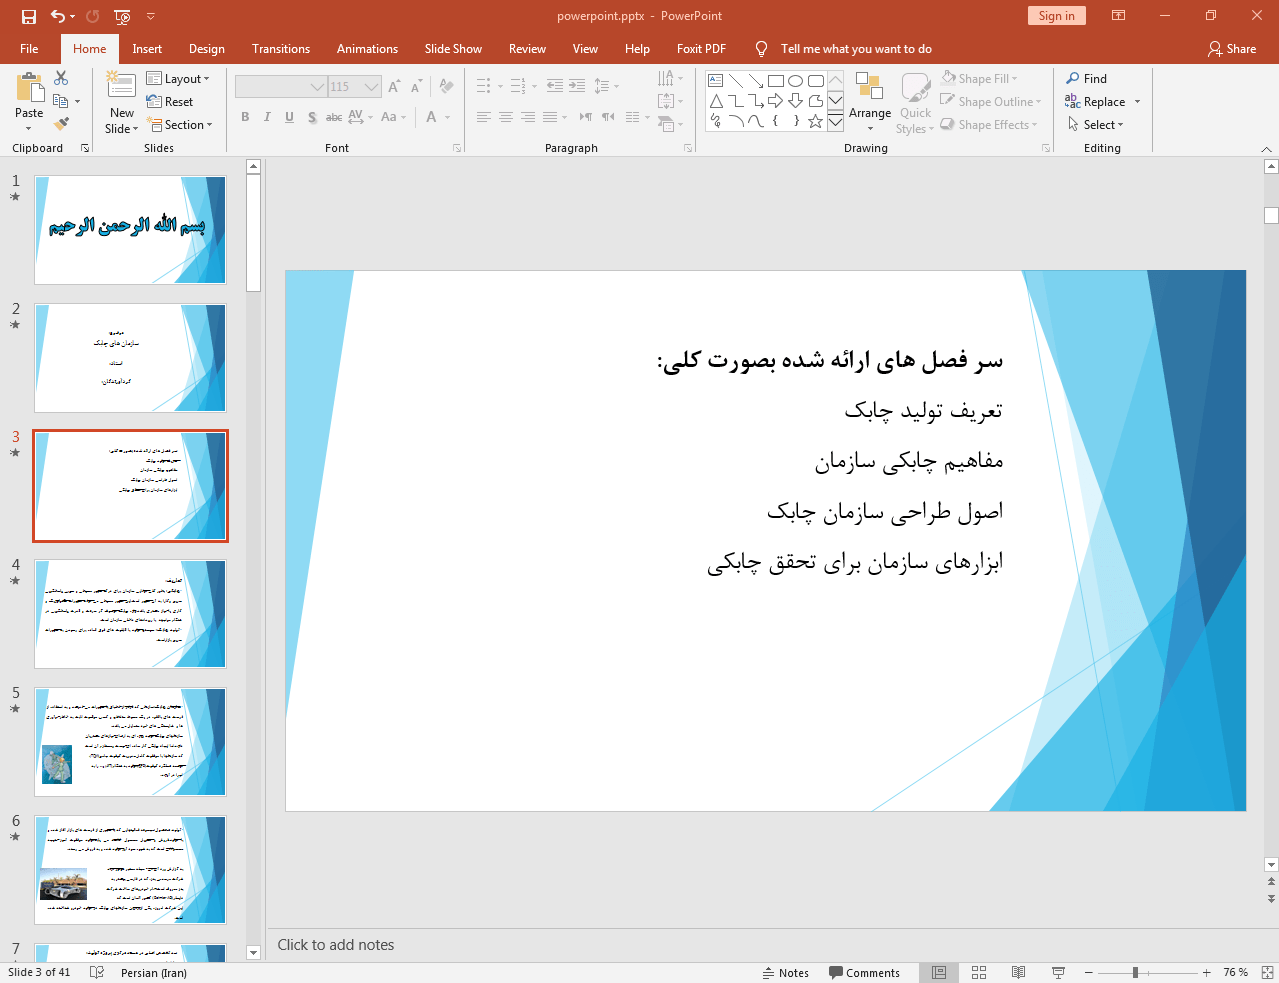1279x983 pixels.
Task: Open Slide Sorter view from status bar
Action: [979, 972]
